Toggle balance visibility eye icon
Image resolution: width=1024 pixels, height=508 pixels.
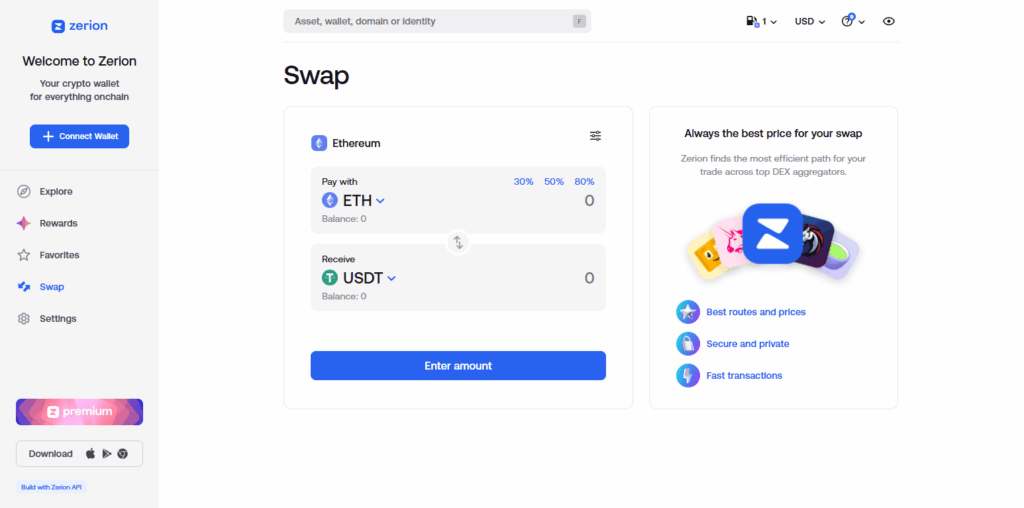(888, 21)
